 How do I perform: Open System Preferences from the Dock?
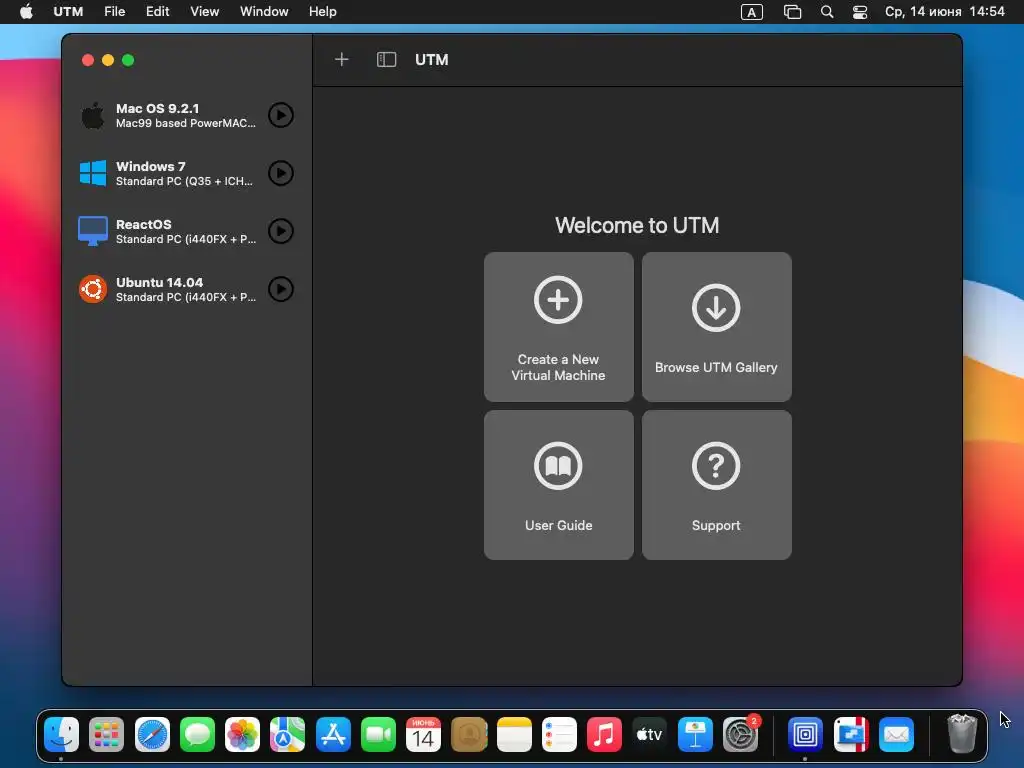(x=741, y=735)
